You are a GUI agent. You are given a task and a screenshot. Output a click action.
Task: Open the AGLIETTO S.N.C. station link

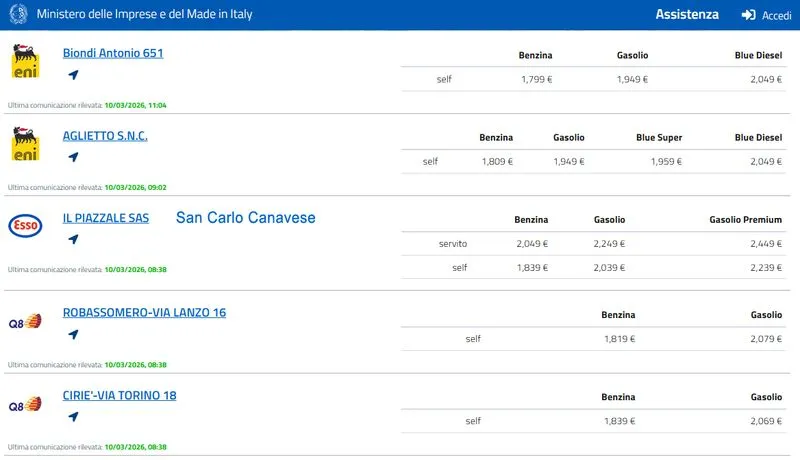[105, 135]
